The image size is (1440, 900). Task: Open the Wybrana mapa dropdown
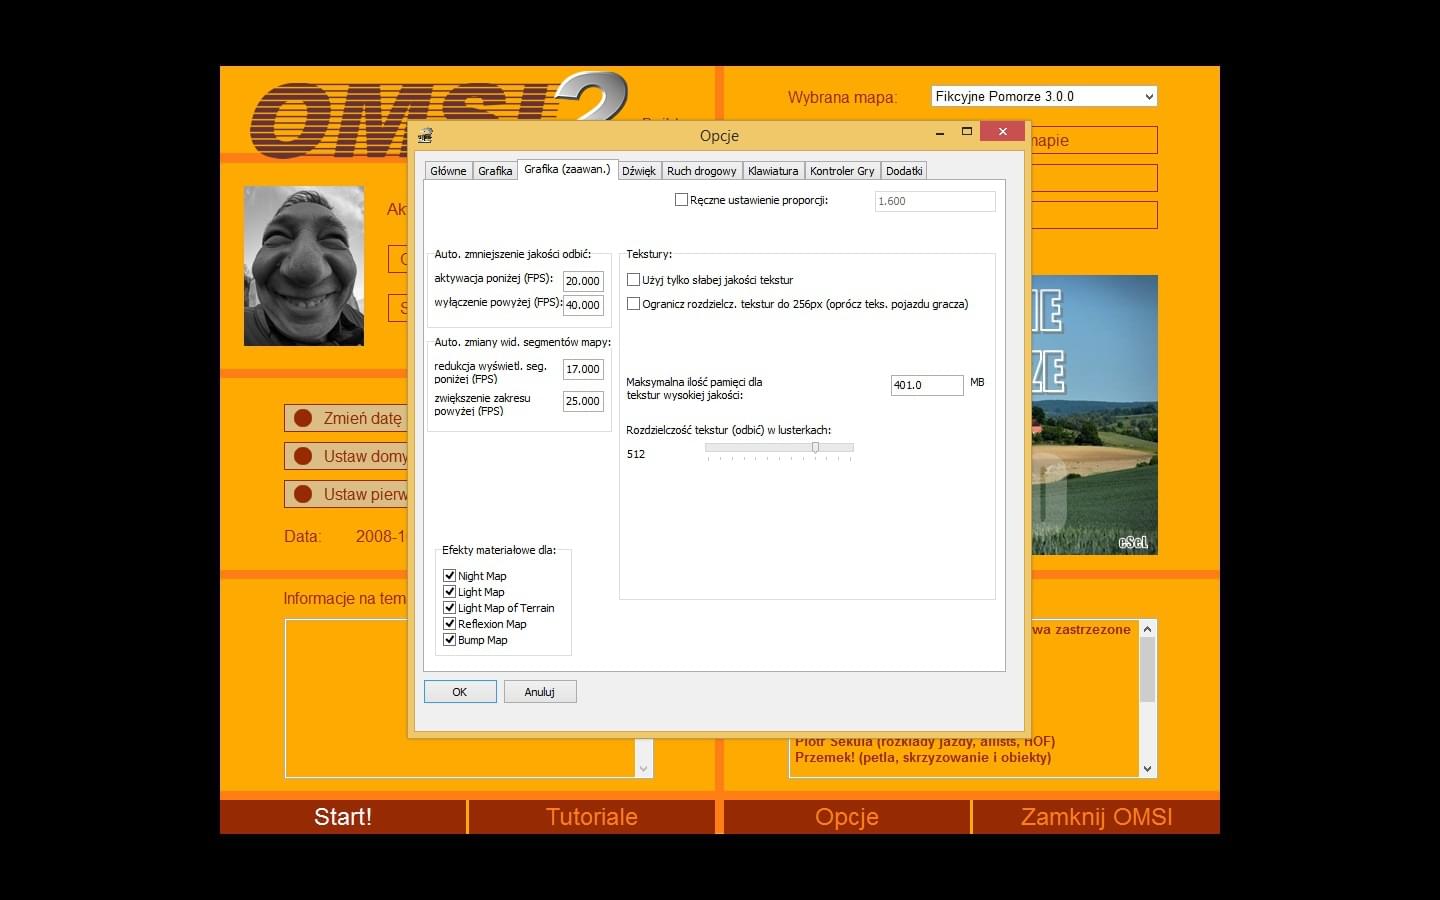pyautogui.click(x=1044, y=96)
